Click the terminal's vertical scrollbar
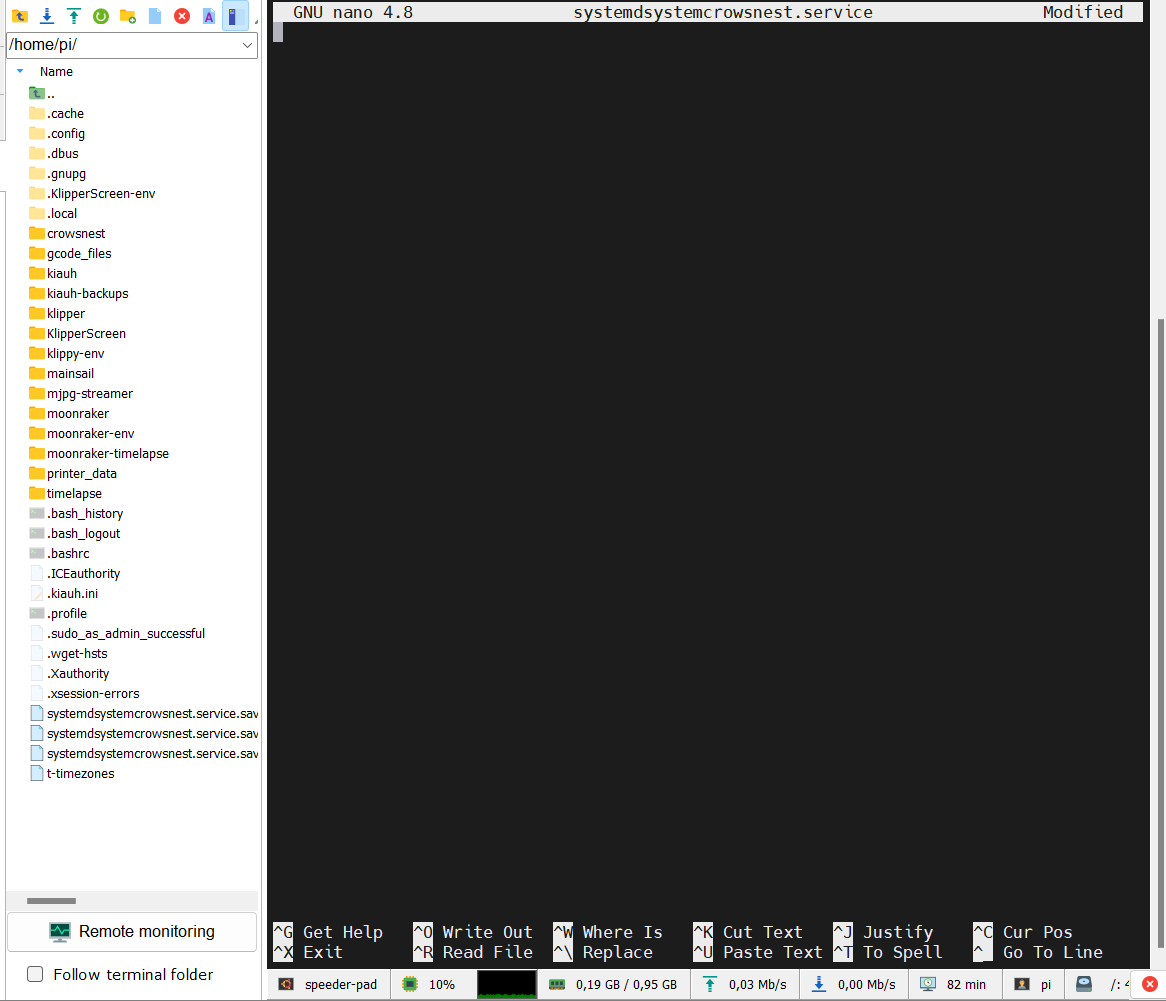The width and height of the screenshot is (1166, 1001). 1161,633
